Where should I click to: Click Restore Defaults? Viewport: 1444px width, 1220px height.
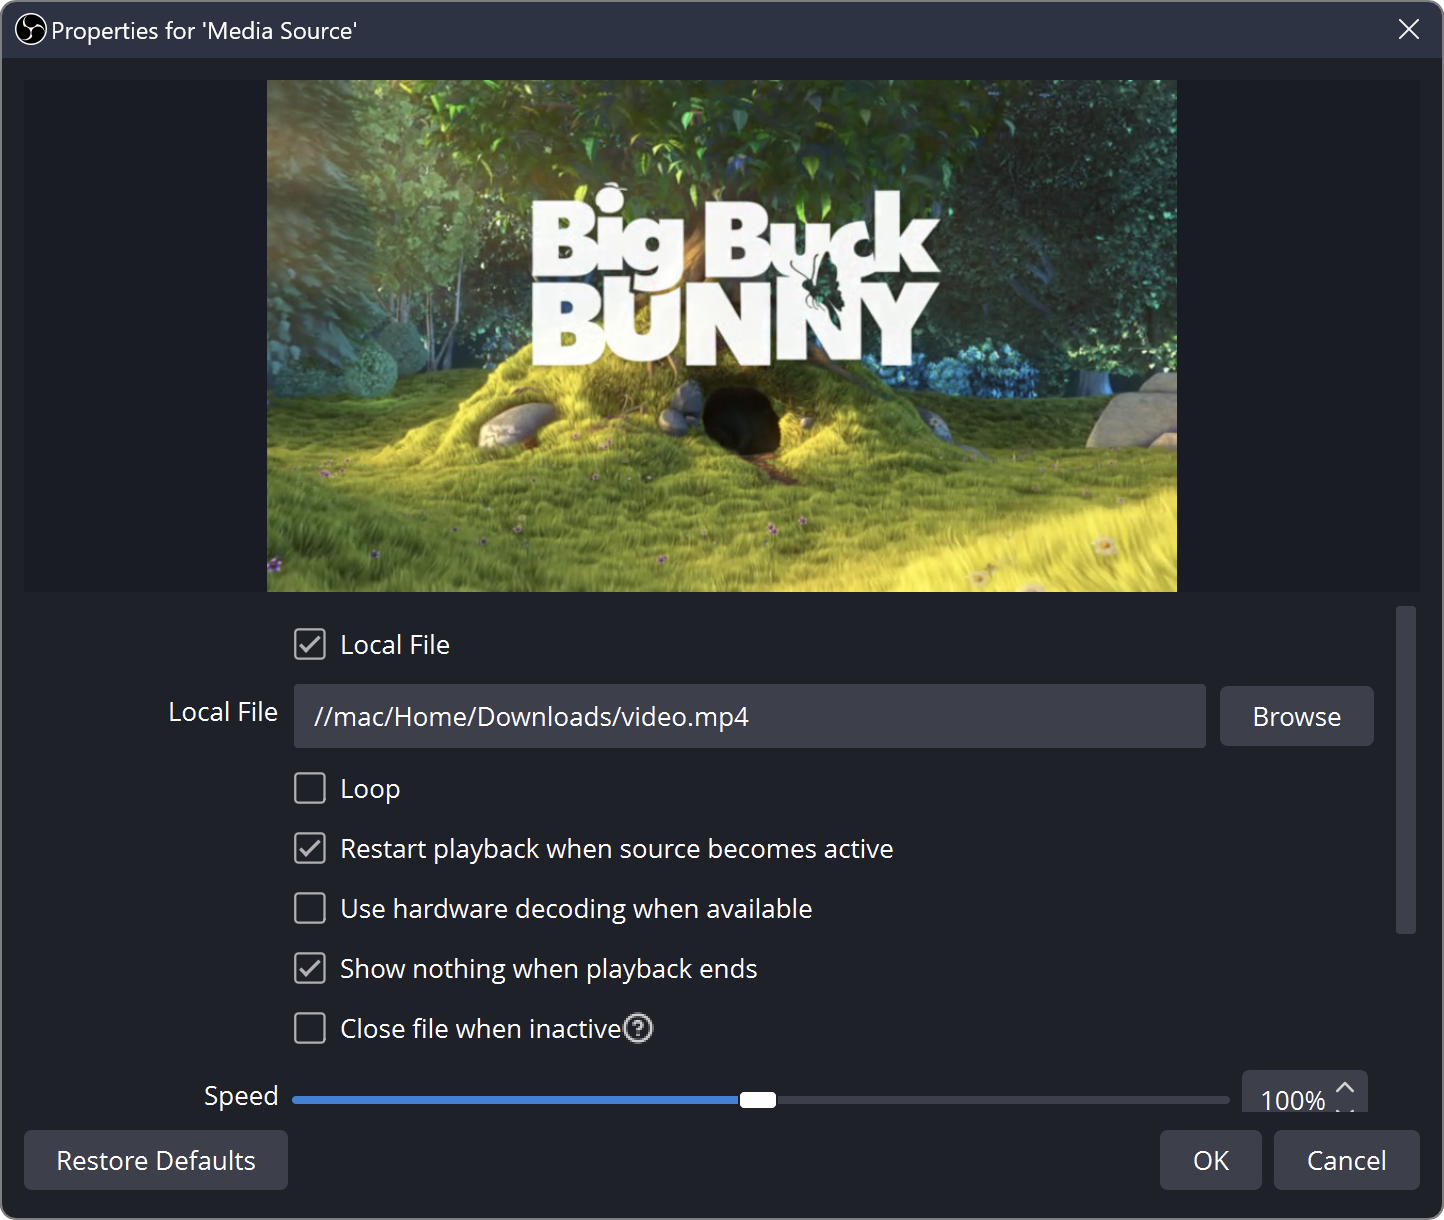(x=156, y=1160)
